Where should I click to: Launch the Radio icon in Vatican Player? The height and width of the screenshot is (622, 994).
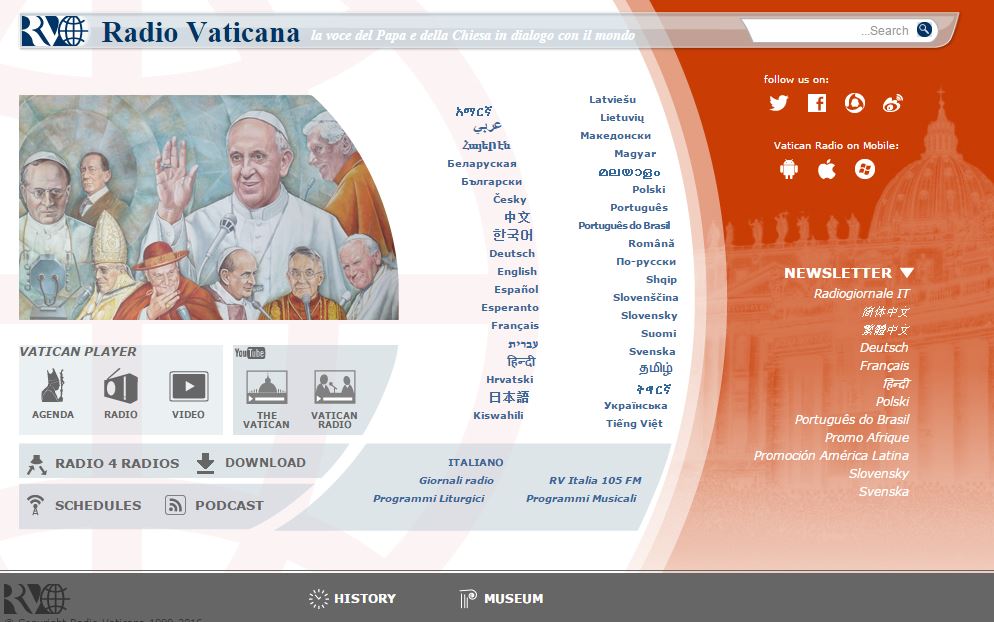tap(120, 386)
